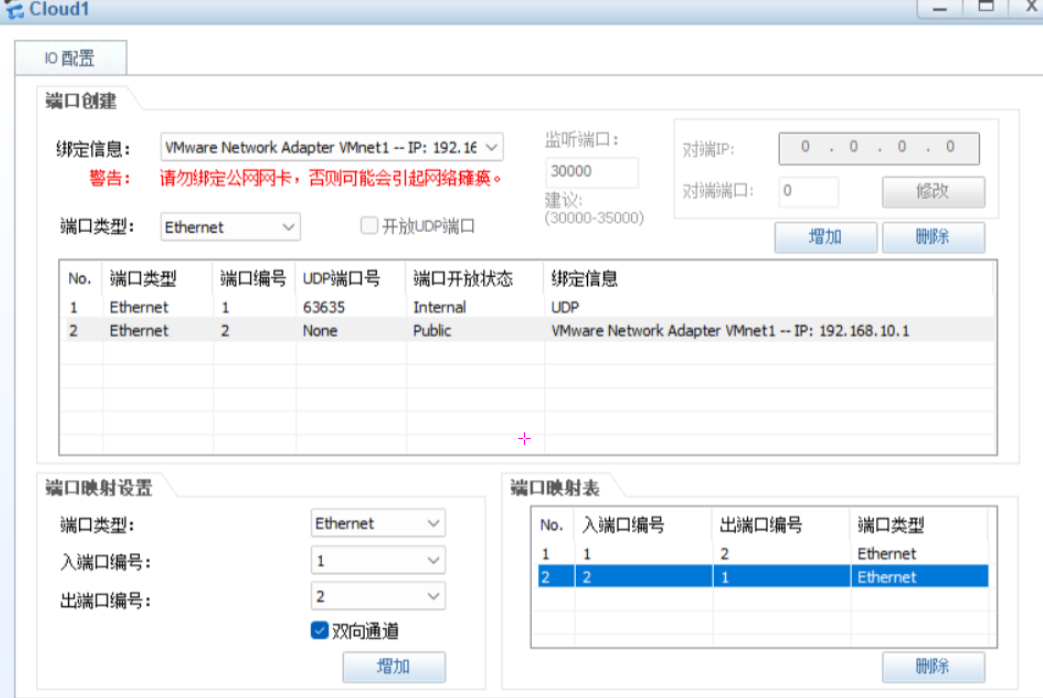This screenshot has height=698, width=1043.
Task: Click the Cloud1 window title icon
Action: coord(14,9)
